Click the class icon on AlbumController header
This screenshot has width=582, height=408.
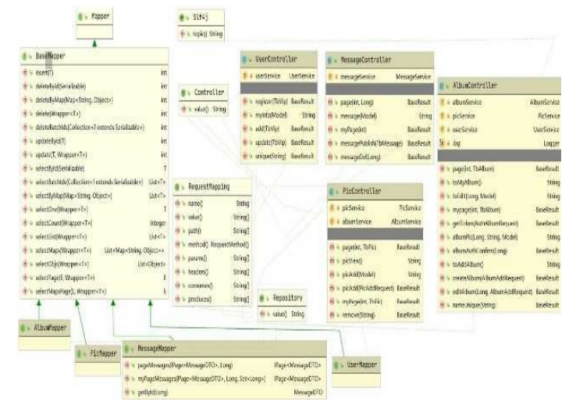(x=442, y=86)
